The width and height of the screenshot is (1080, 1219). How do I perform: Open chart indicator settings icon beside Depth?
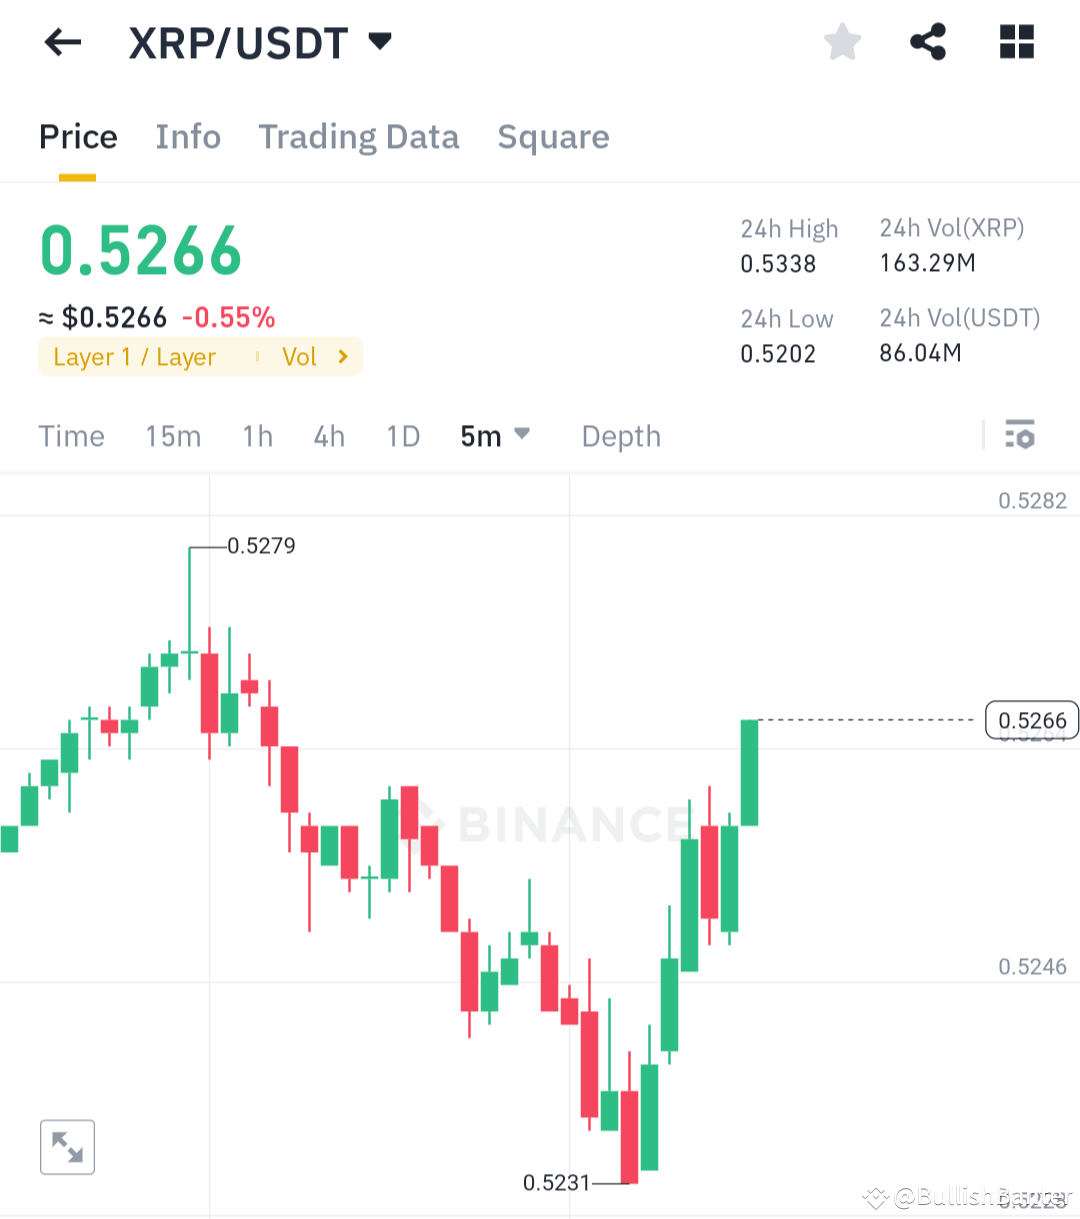[1020, 436]
